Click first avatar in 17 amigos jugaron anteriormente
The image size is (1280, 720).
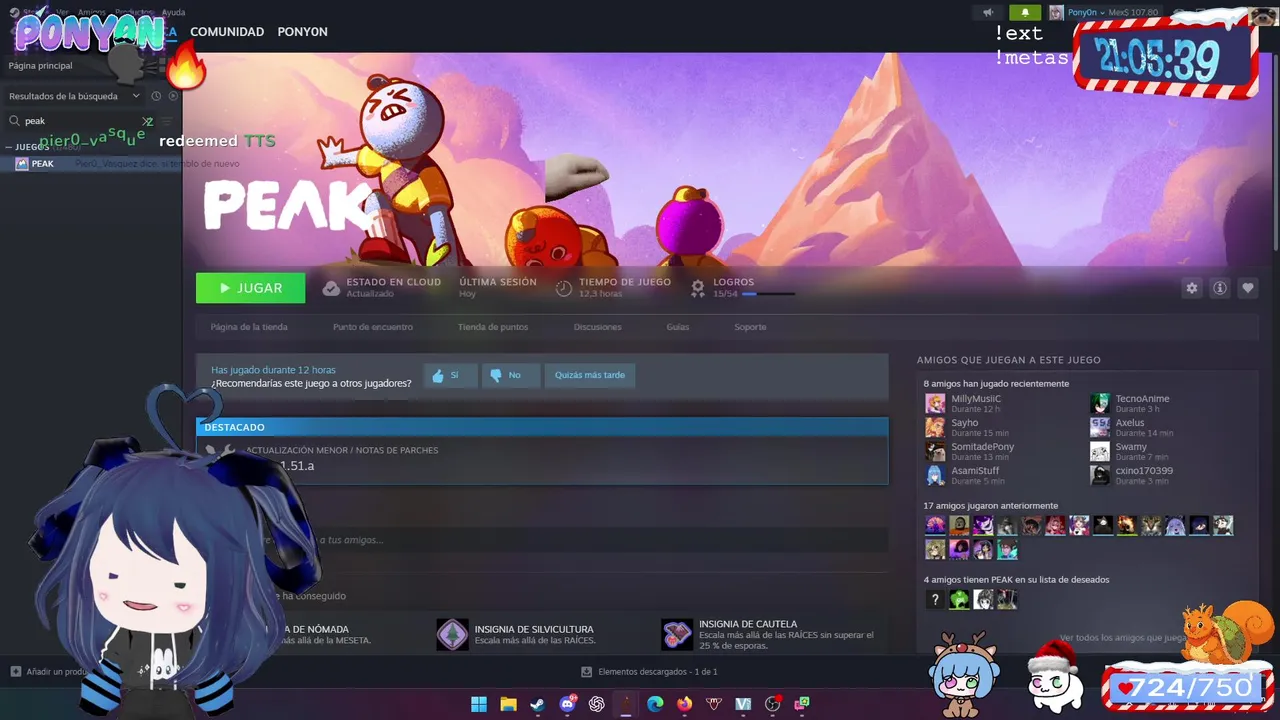pyautogui.click(x=935, y=525)
